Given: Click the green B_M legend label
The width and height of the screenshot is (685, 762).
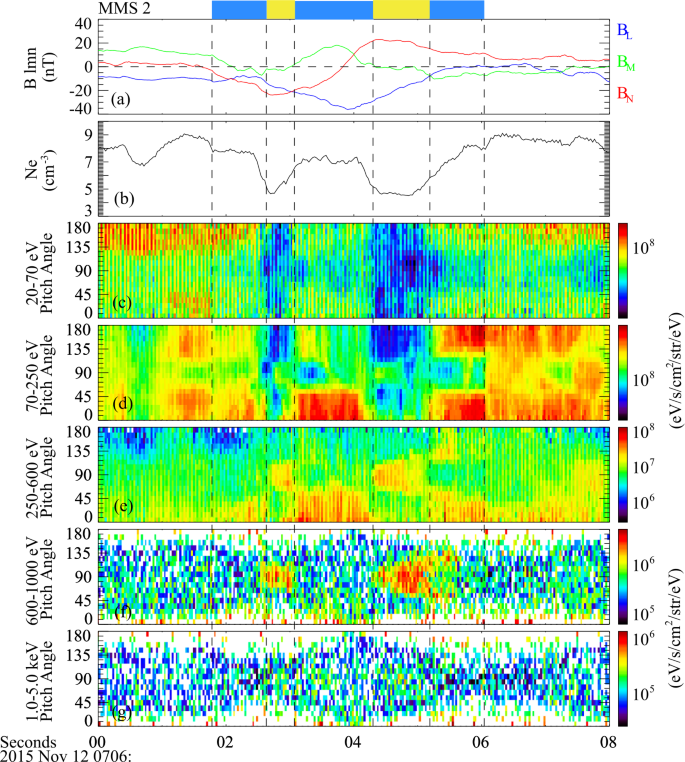Looking at the screenshot, I should (x=626, y=62).
